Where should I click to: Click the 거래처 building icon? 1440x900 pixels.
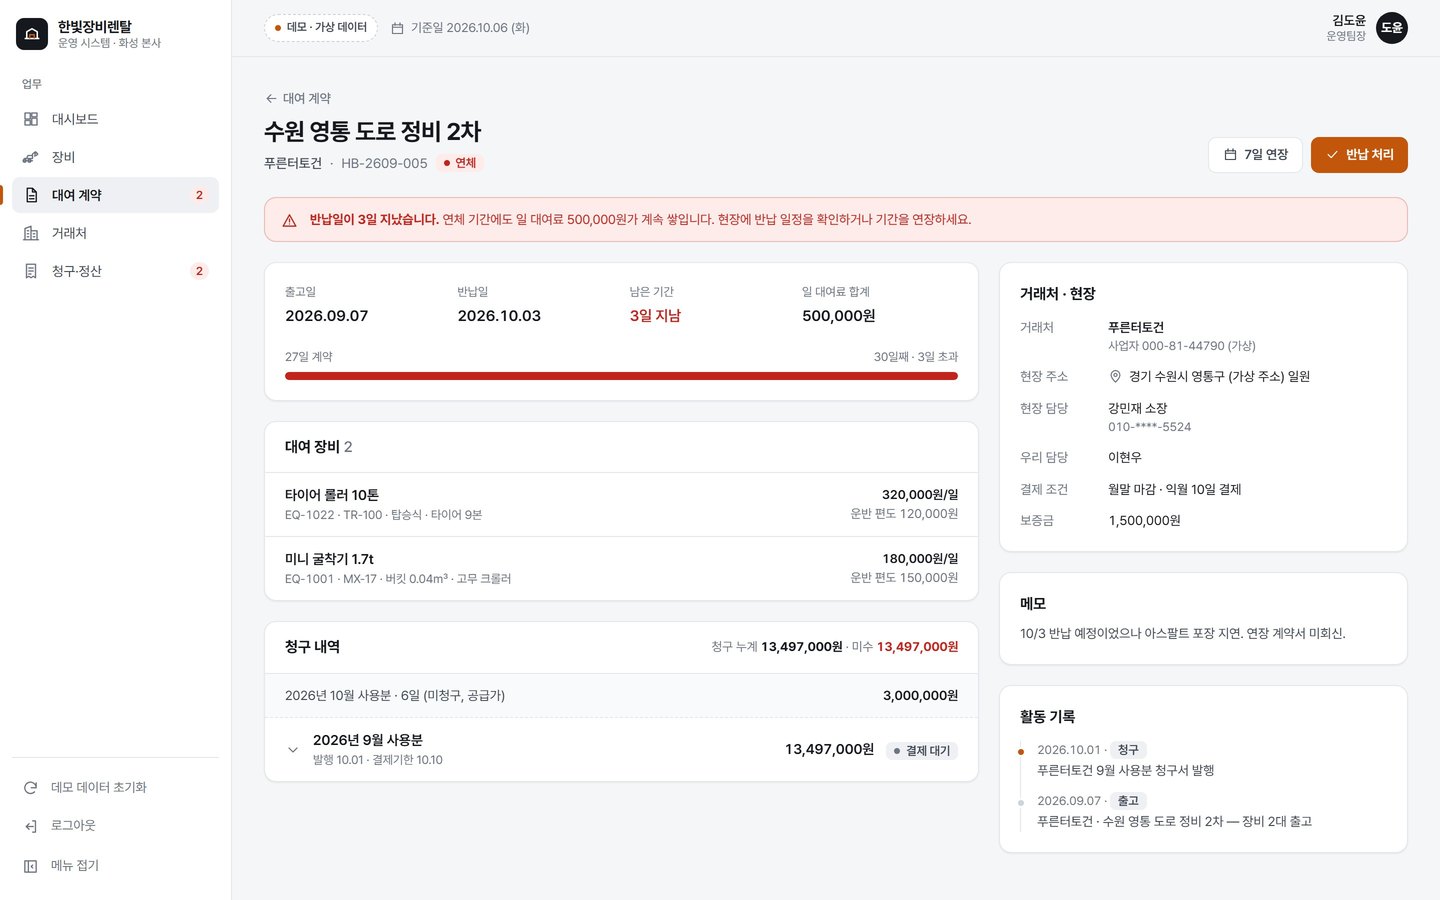pos(31,233)
